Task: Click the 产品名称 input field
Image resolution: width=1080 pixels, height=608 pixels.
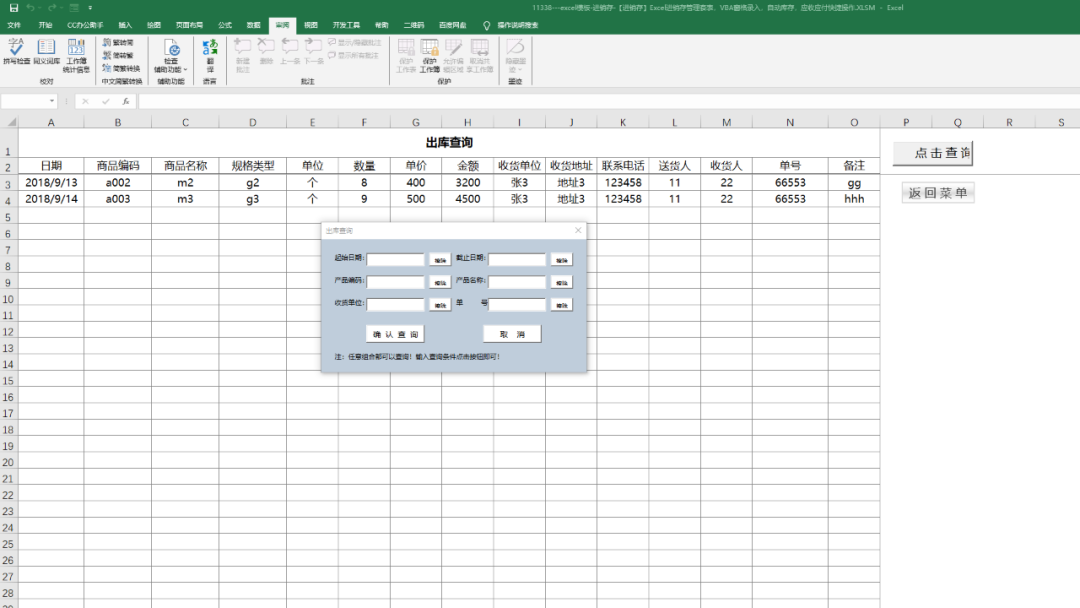Action: [x=517, y=282]
